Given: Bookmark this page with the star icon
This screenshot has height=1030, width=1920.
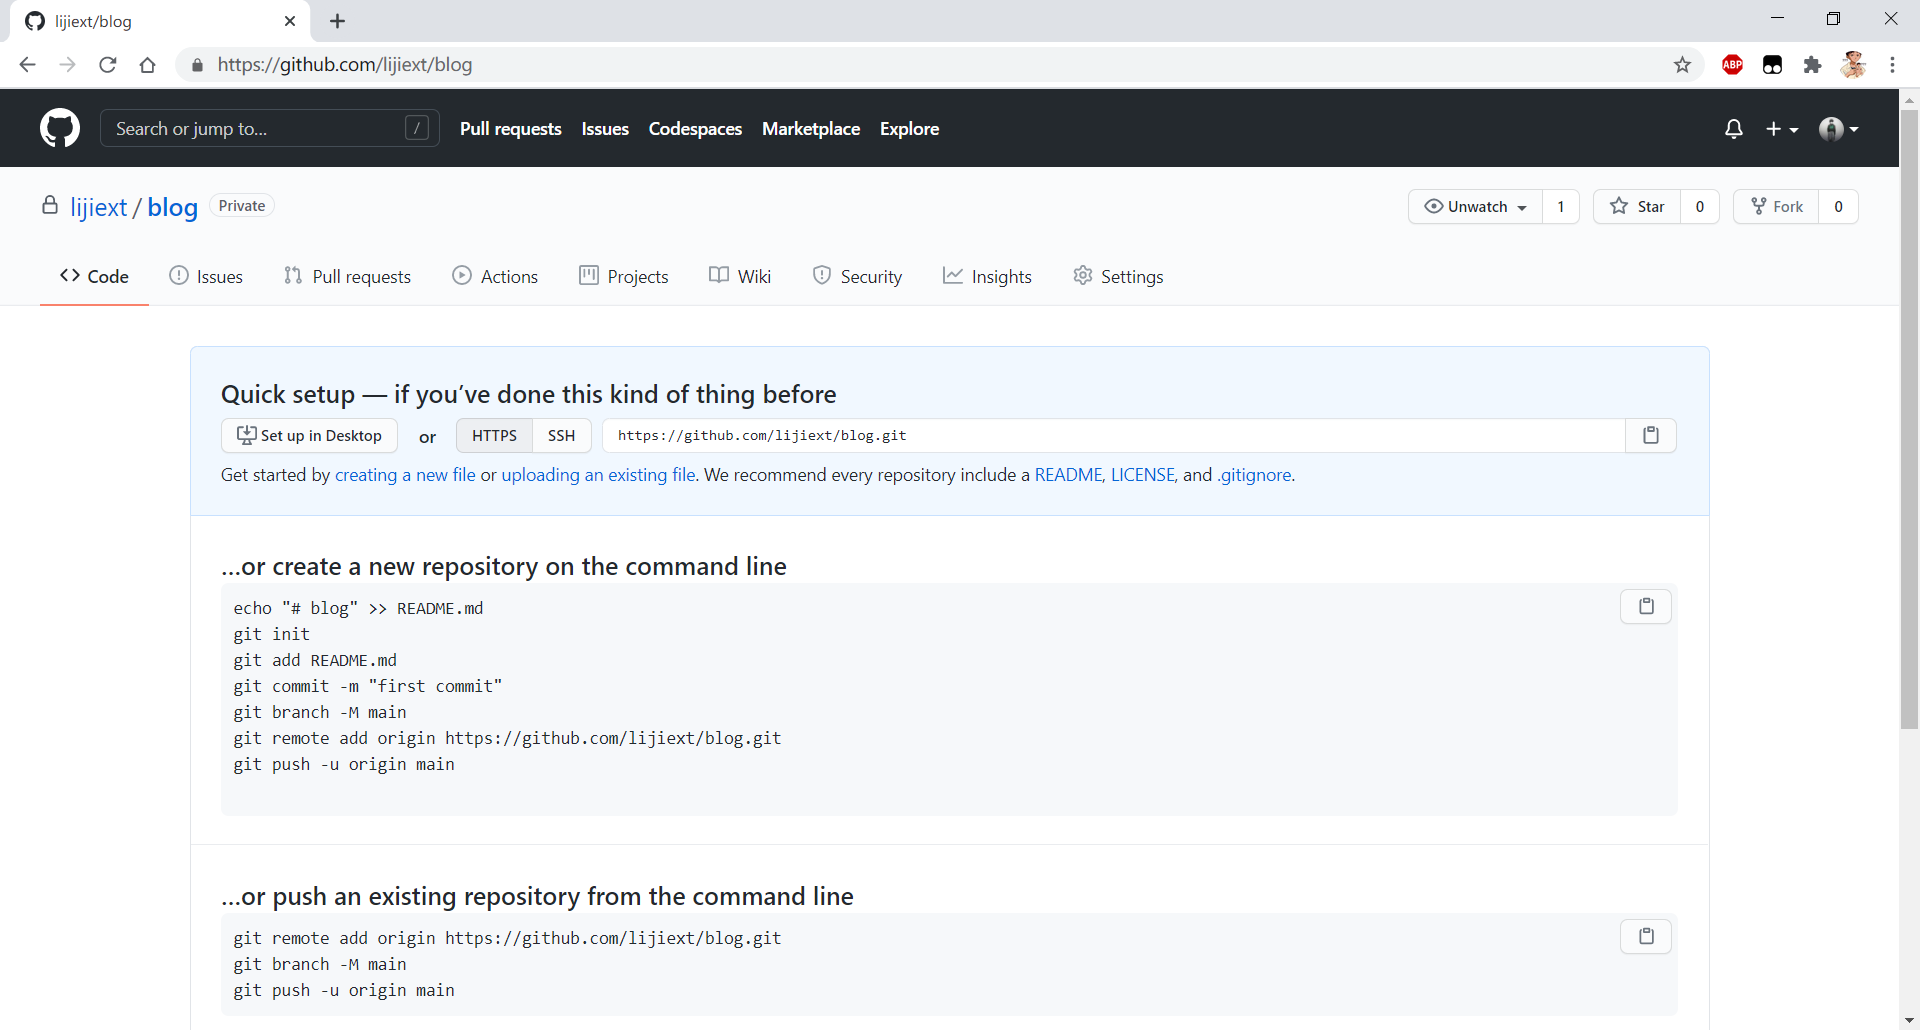Looking at the screenshot, I should [x=1682, y=65].
